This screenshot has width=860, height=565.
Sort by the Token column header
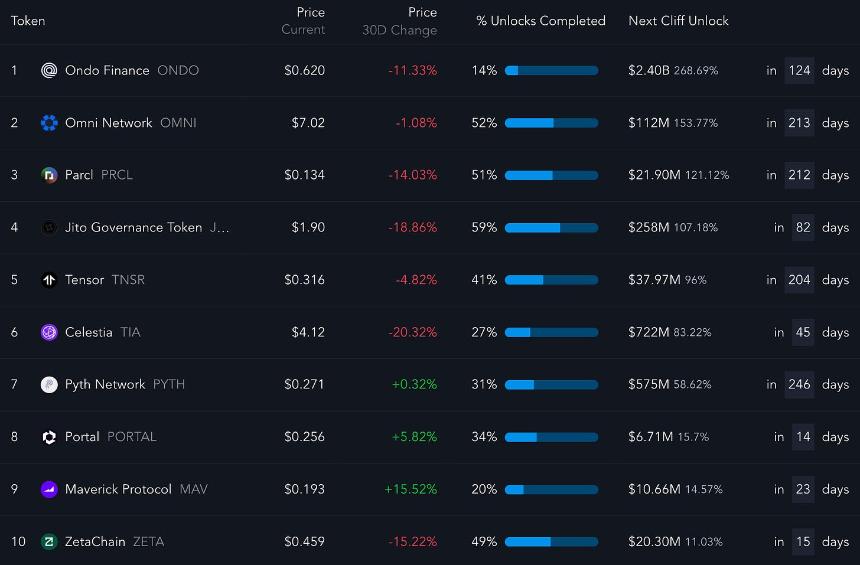click(28, 21)
